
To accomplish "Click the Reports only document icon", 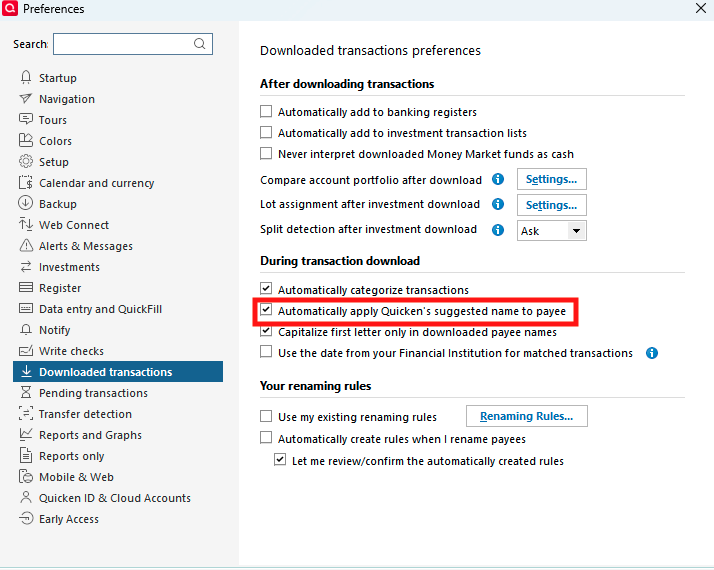I will 26,455.
